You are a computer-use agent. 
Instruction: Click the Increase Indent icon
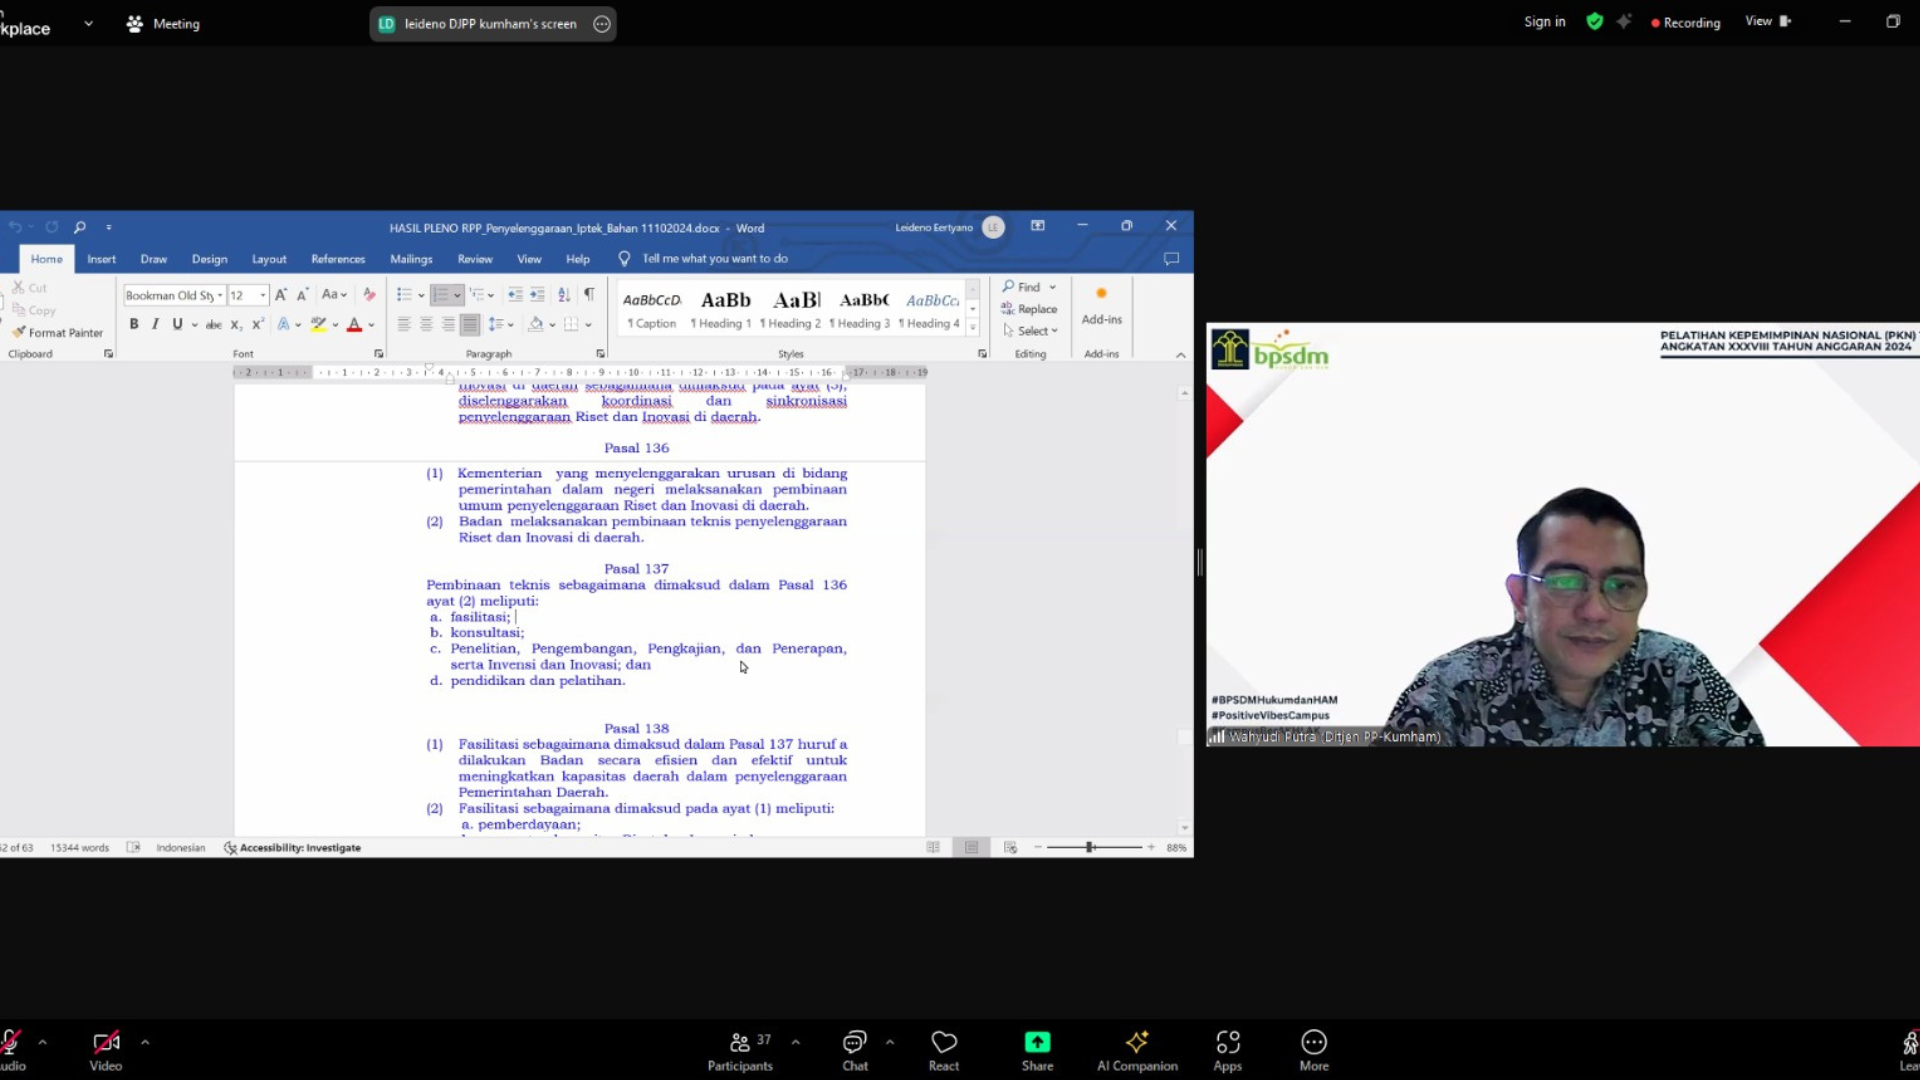coord(537,294)
